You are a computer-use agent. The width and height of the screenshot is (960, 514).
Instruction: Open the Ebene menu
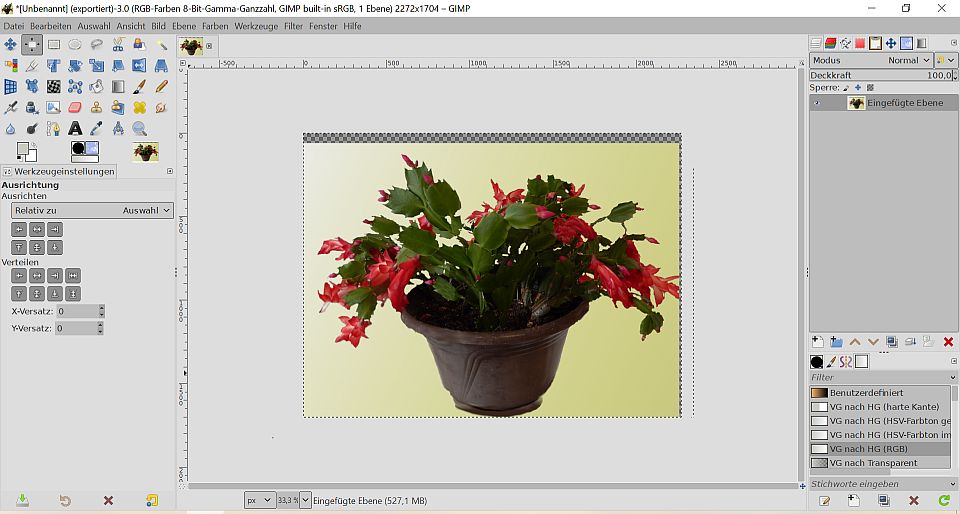[184, 26]
